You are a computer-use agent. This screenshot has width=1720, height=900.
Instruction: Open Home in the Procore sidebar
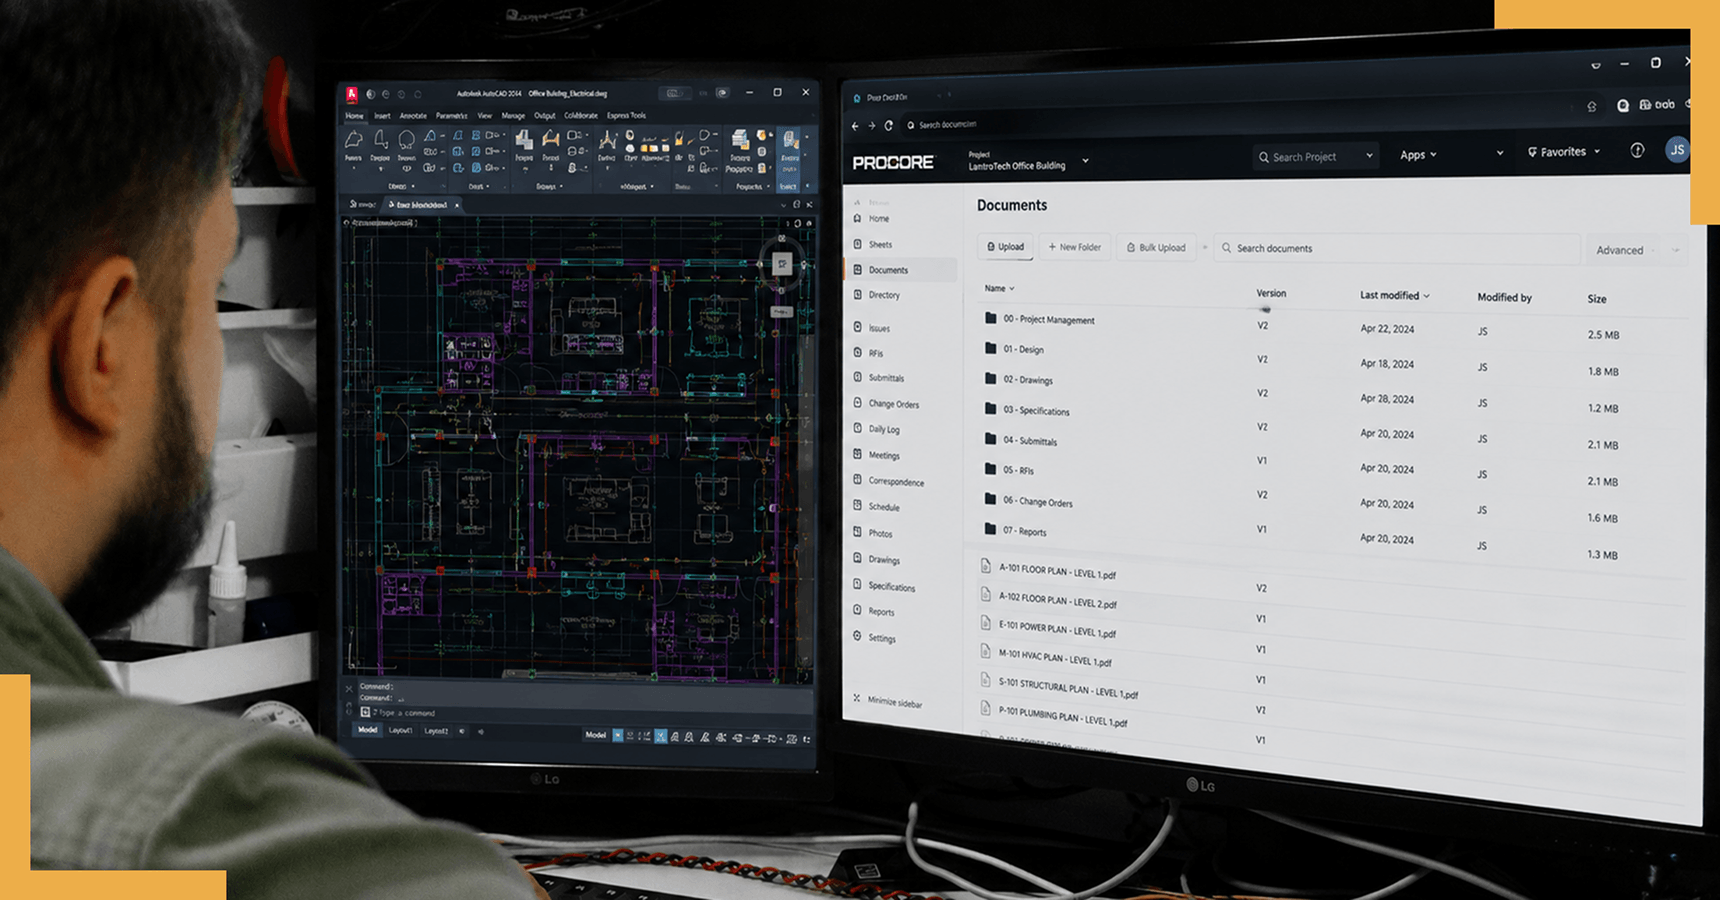click(x=872, y=218)
